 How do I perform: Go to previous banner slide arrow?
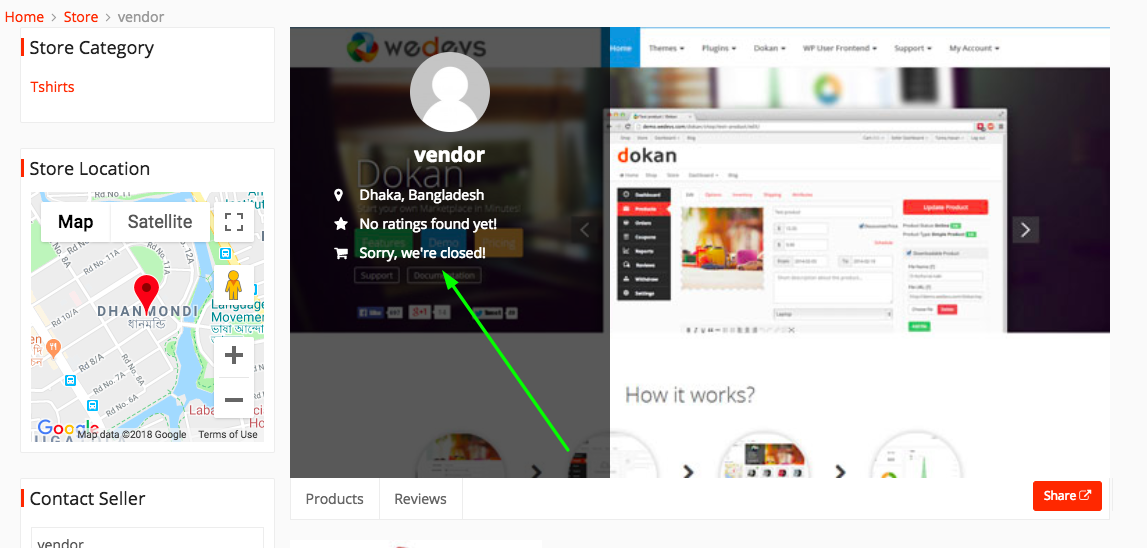click(584, 230)
